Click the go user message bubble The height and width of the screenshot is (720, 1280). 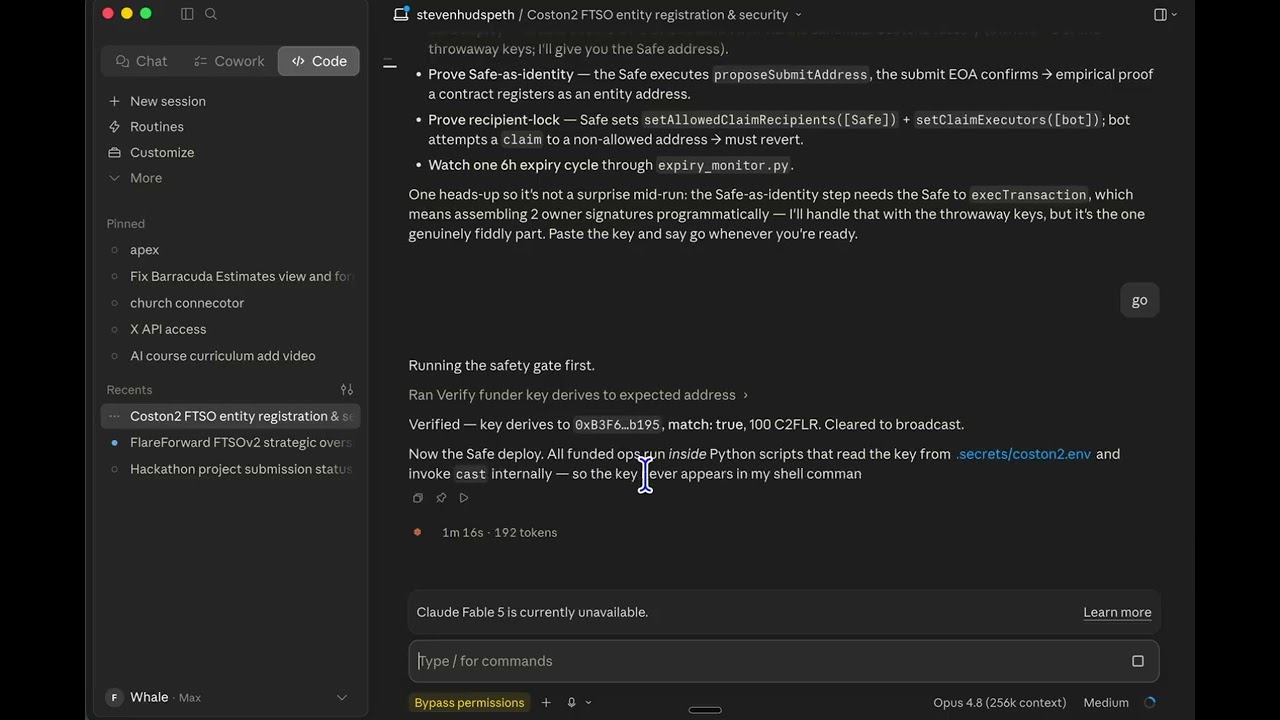tap(1139, 301)
